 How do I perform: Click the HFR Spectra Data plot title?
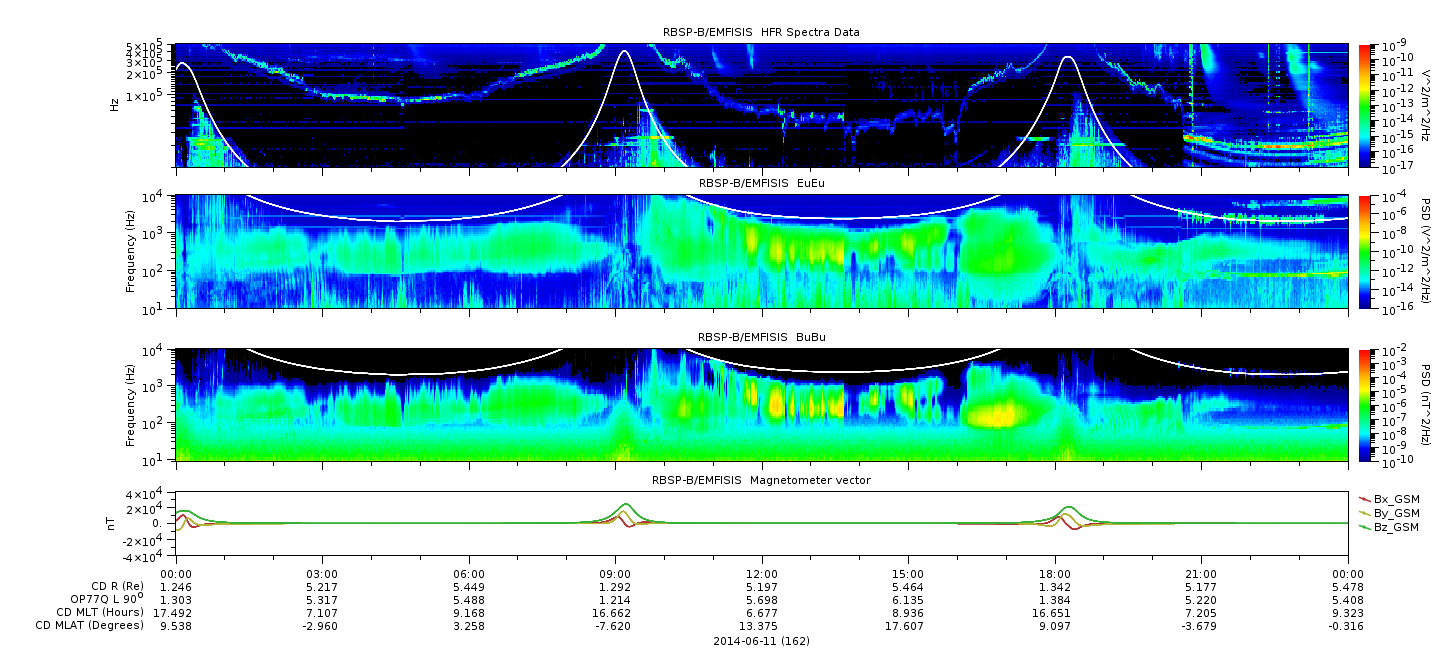[x=761, y=33]
